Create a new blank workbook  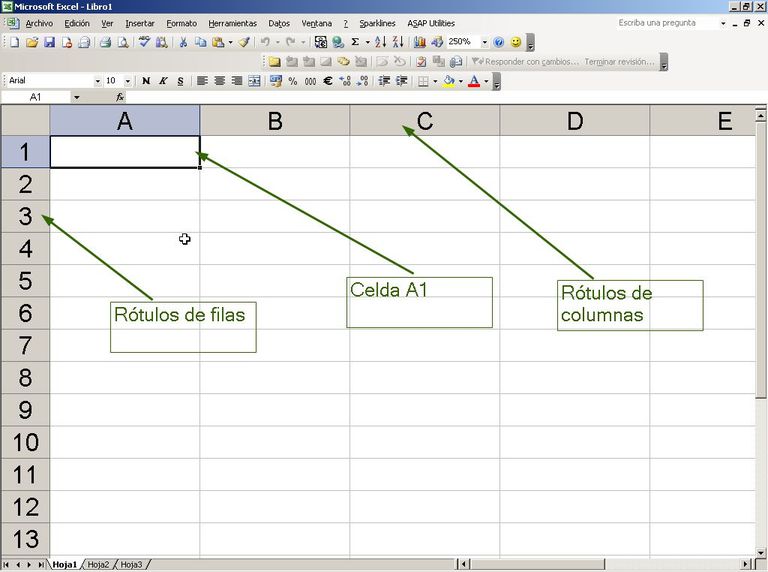click(15, 42)
